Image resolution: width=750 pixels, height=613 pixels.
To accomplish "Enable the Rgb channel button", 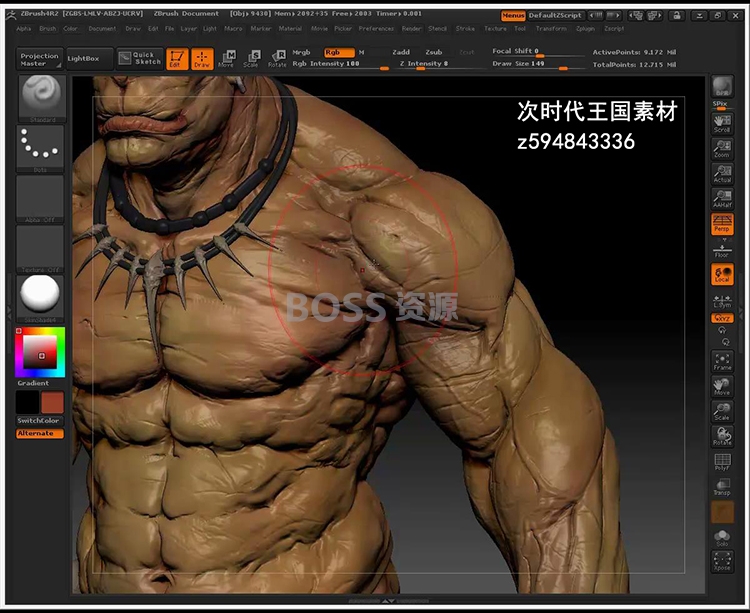I will click(339, 53).
